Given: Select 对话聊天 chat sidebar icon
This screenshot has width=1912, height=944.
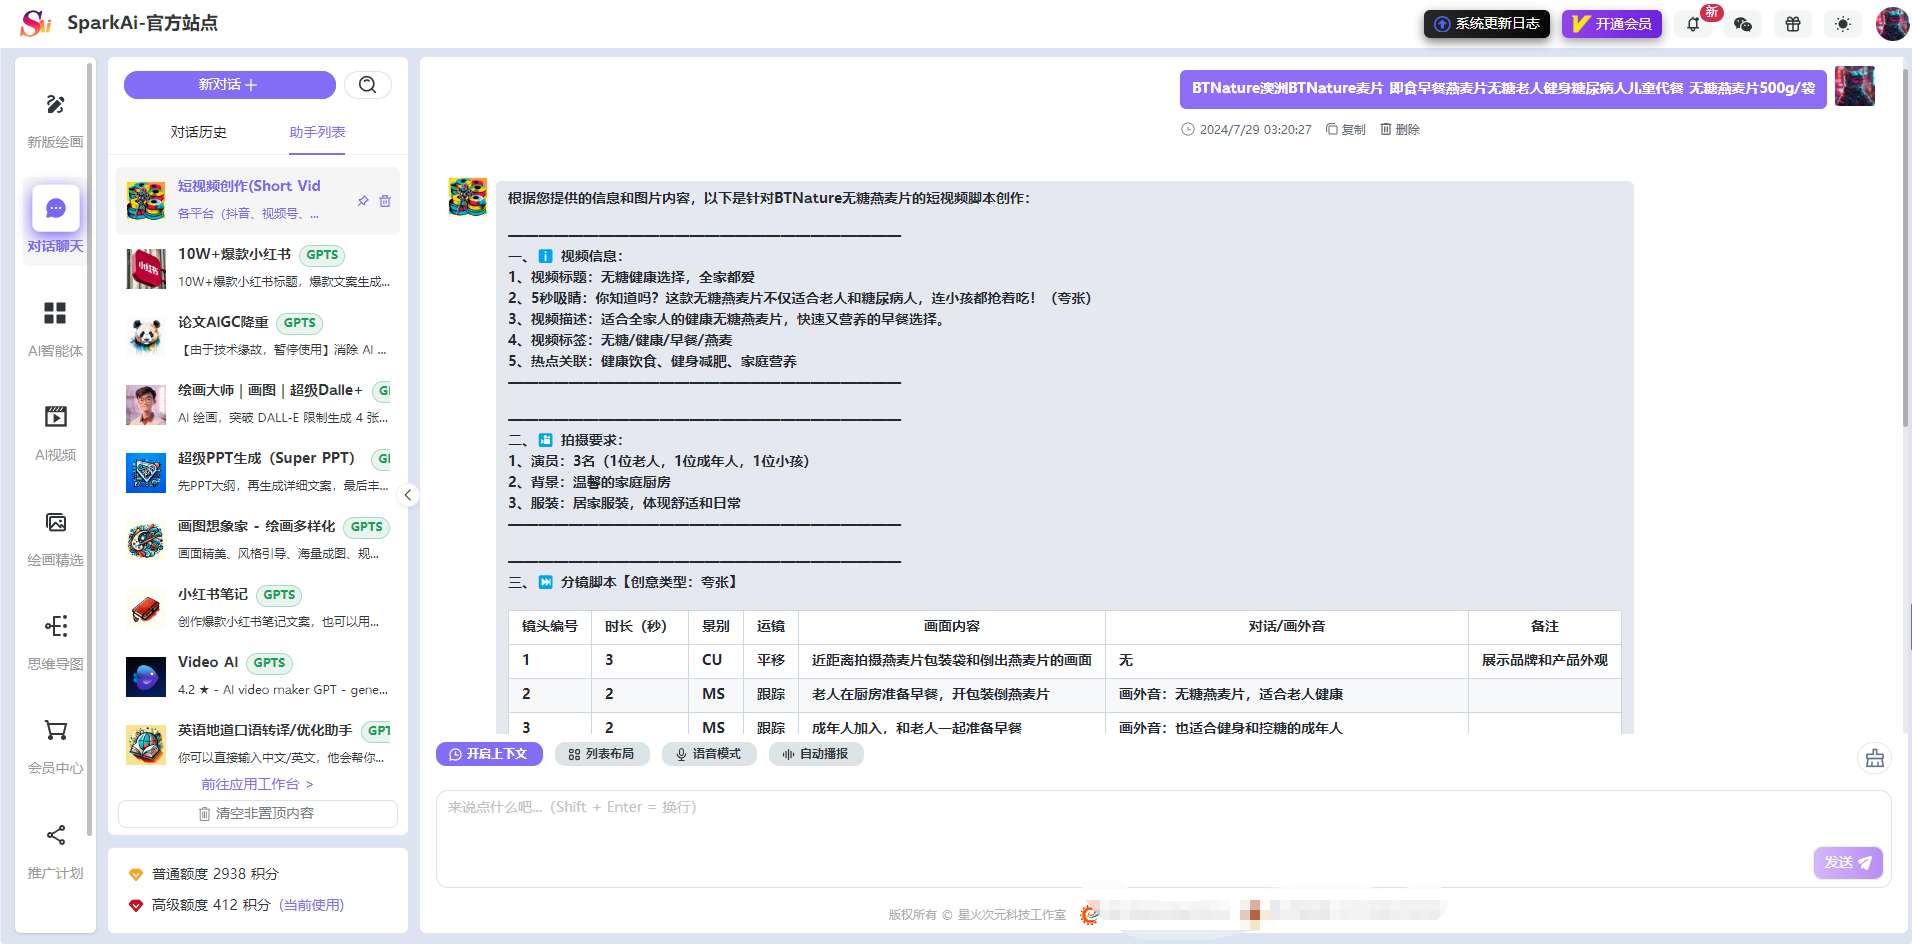Looking at the screenshot, I should (55, 208).
